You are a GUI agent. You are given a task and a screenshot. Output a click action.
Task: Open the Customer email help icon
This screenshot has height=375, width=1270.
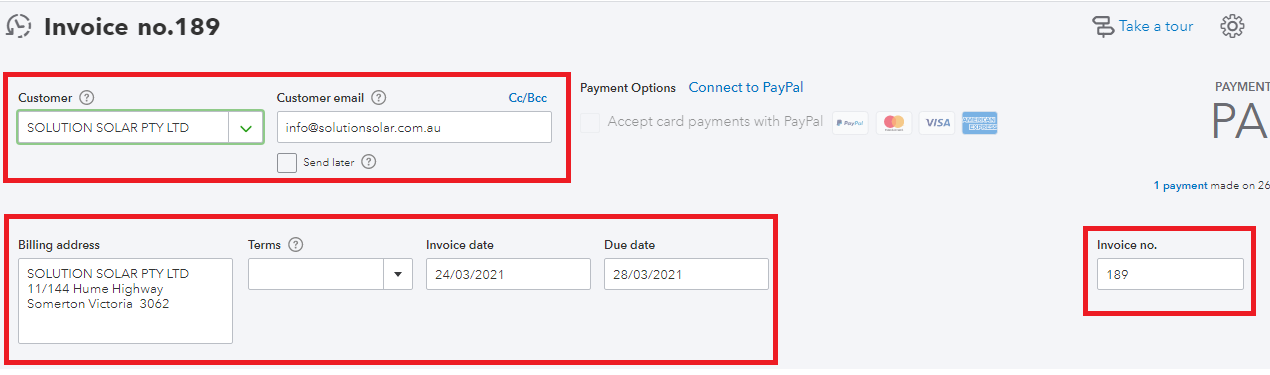pos(378,98)
